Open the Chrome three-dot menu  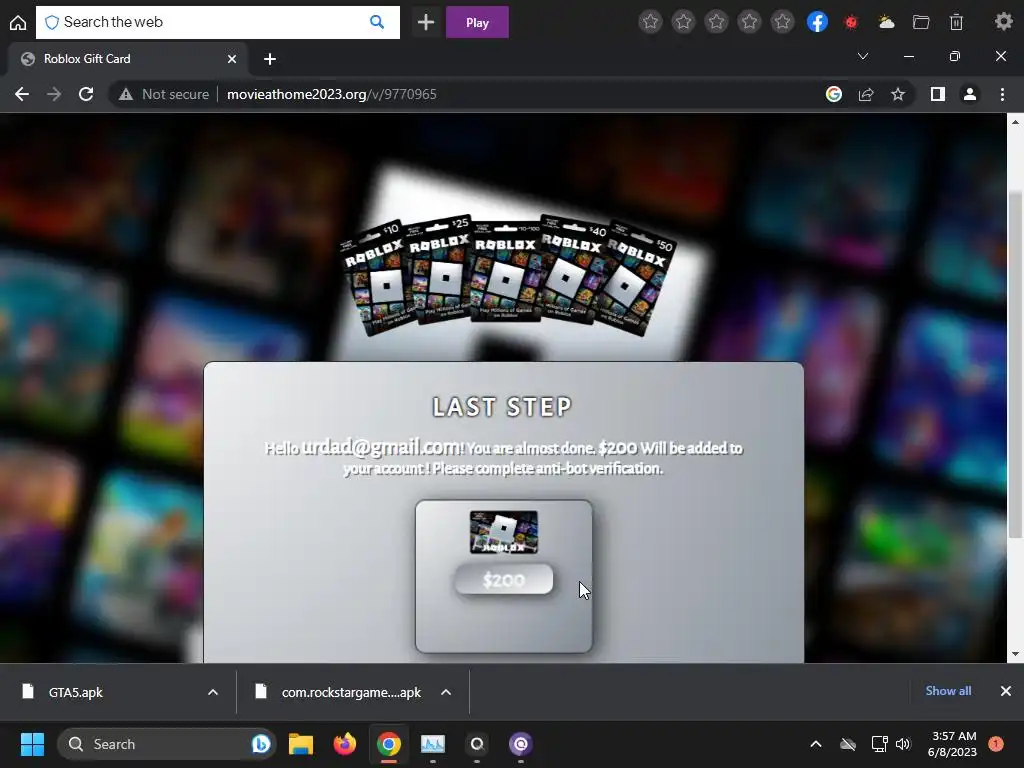(x=1002, y=95)
